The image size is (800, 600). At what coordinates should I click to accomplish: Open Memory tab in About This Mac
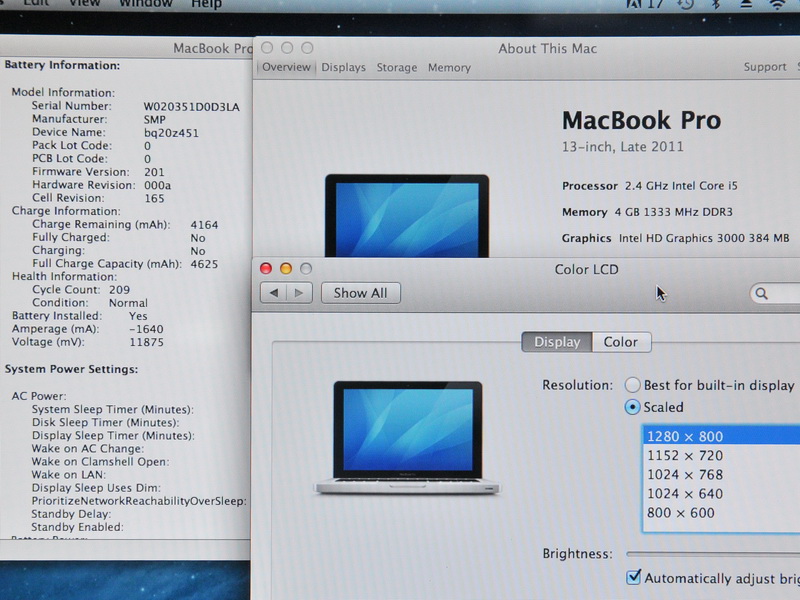(x=449, y=67)
